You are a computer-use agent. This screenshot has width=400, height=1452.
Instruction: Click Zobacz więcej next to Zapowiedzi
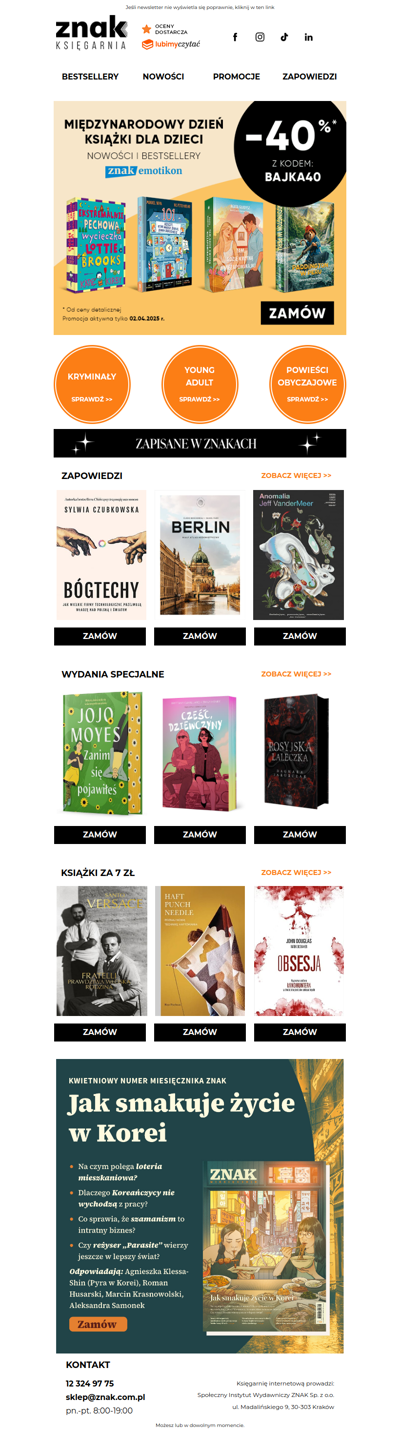[296, 476]
